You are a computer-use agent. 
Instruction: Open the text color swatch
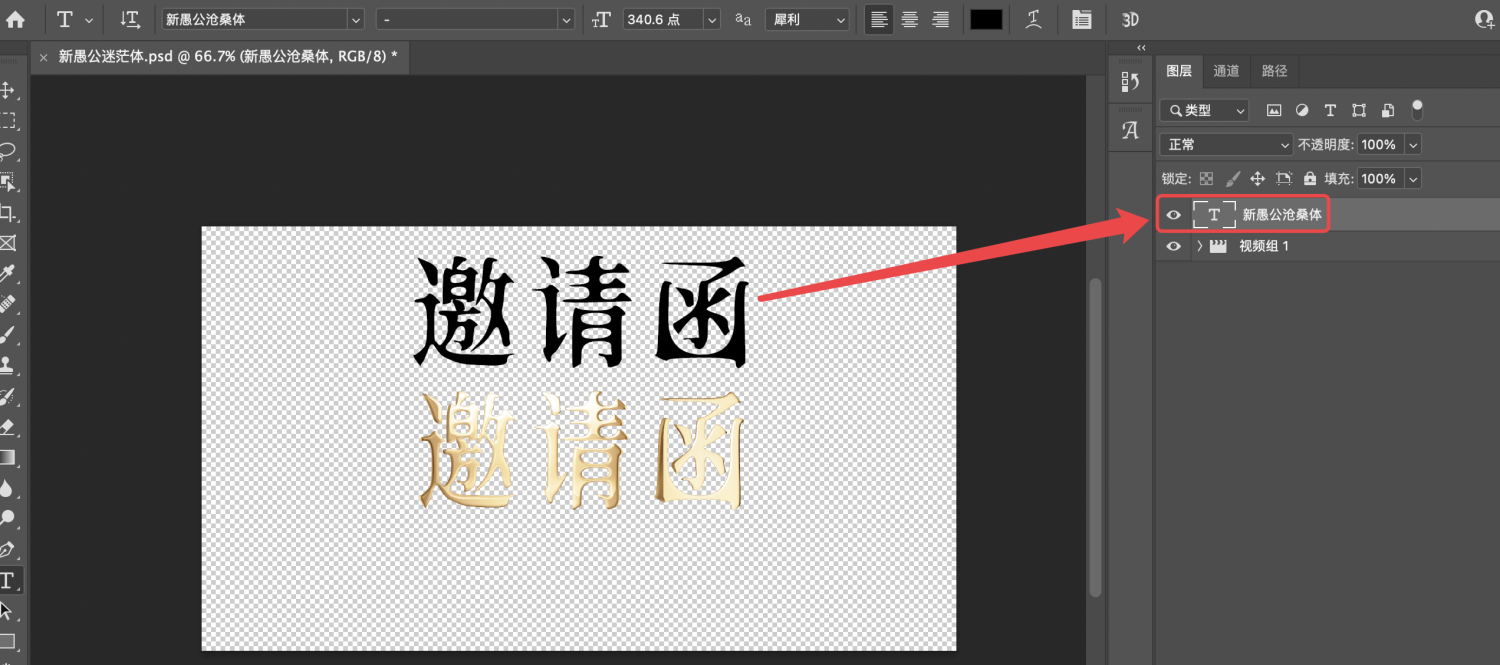(986, 19)
